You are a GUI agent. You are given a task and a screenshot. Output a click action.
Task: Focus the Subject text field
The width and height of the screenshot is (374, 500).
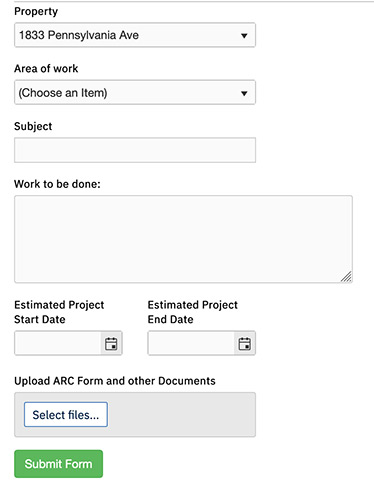pyautogui.click(x=135, y=150)
